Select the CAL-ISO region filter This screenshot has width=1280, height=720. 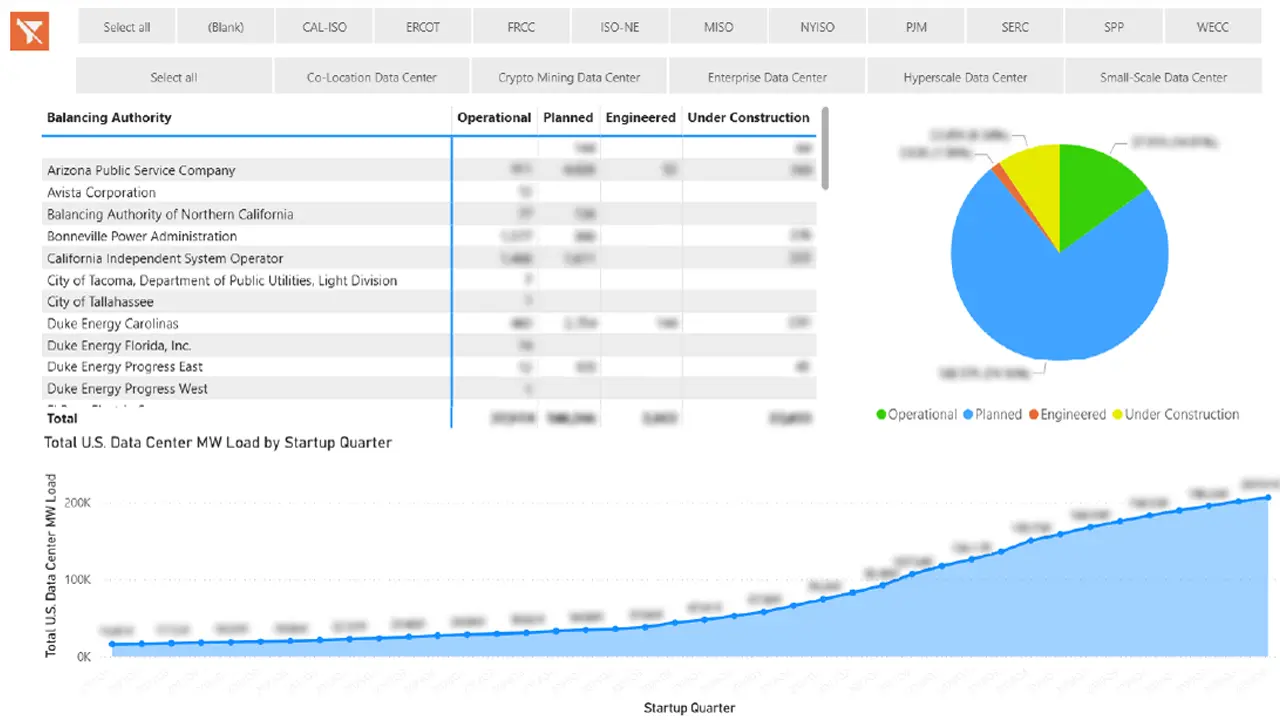click(x=324, y=27)
